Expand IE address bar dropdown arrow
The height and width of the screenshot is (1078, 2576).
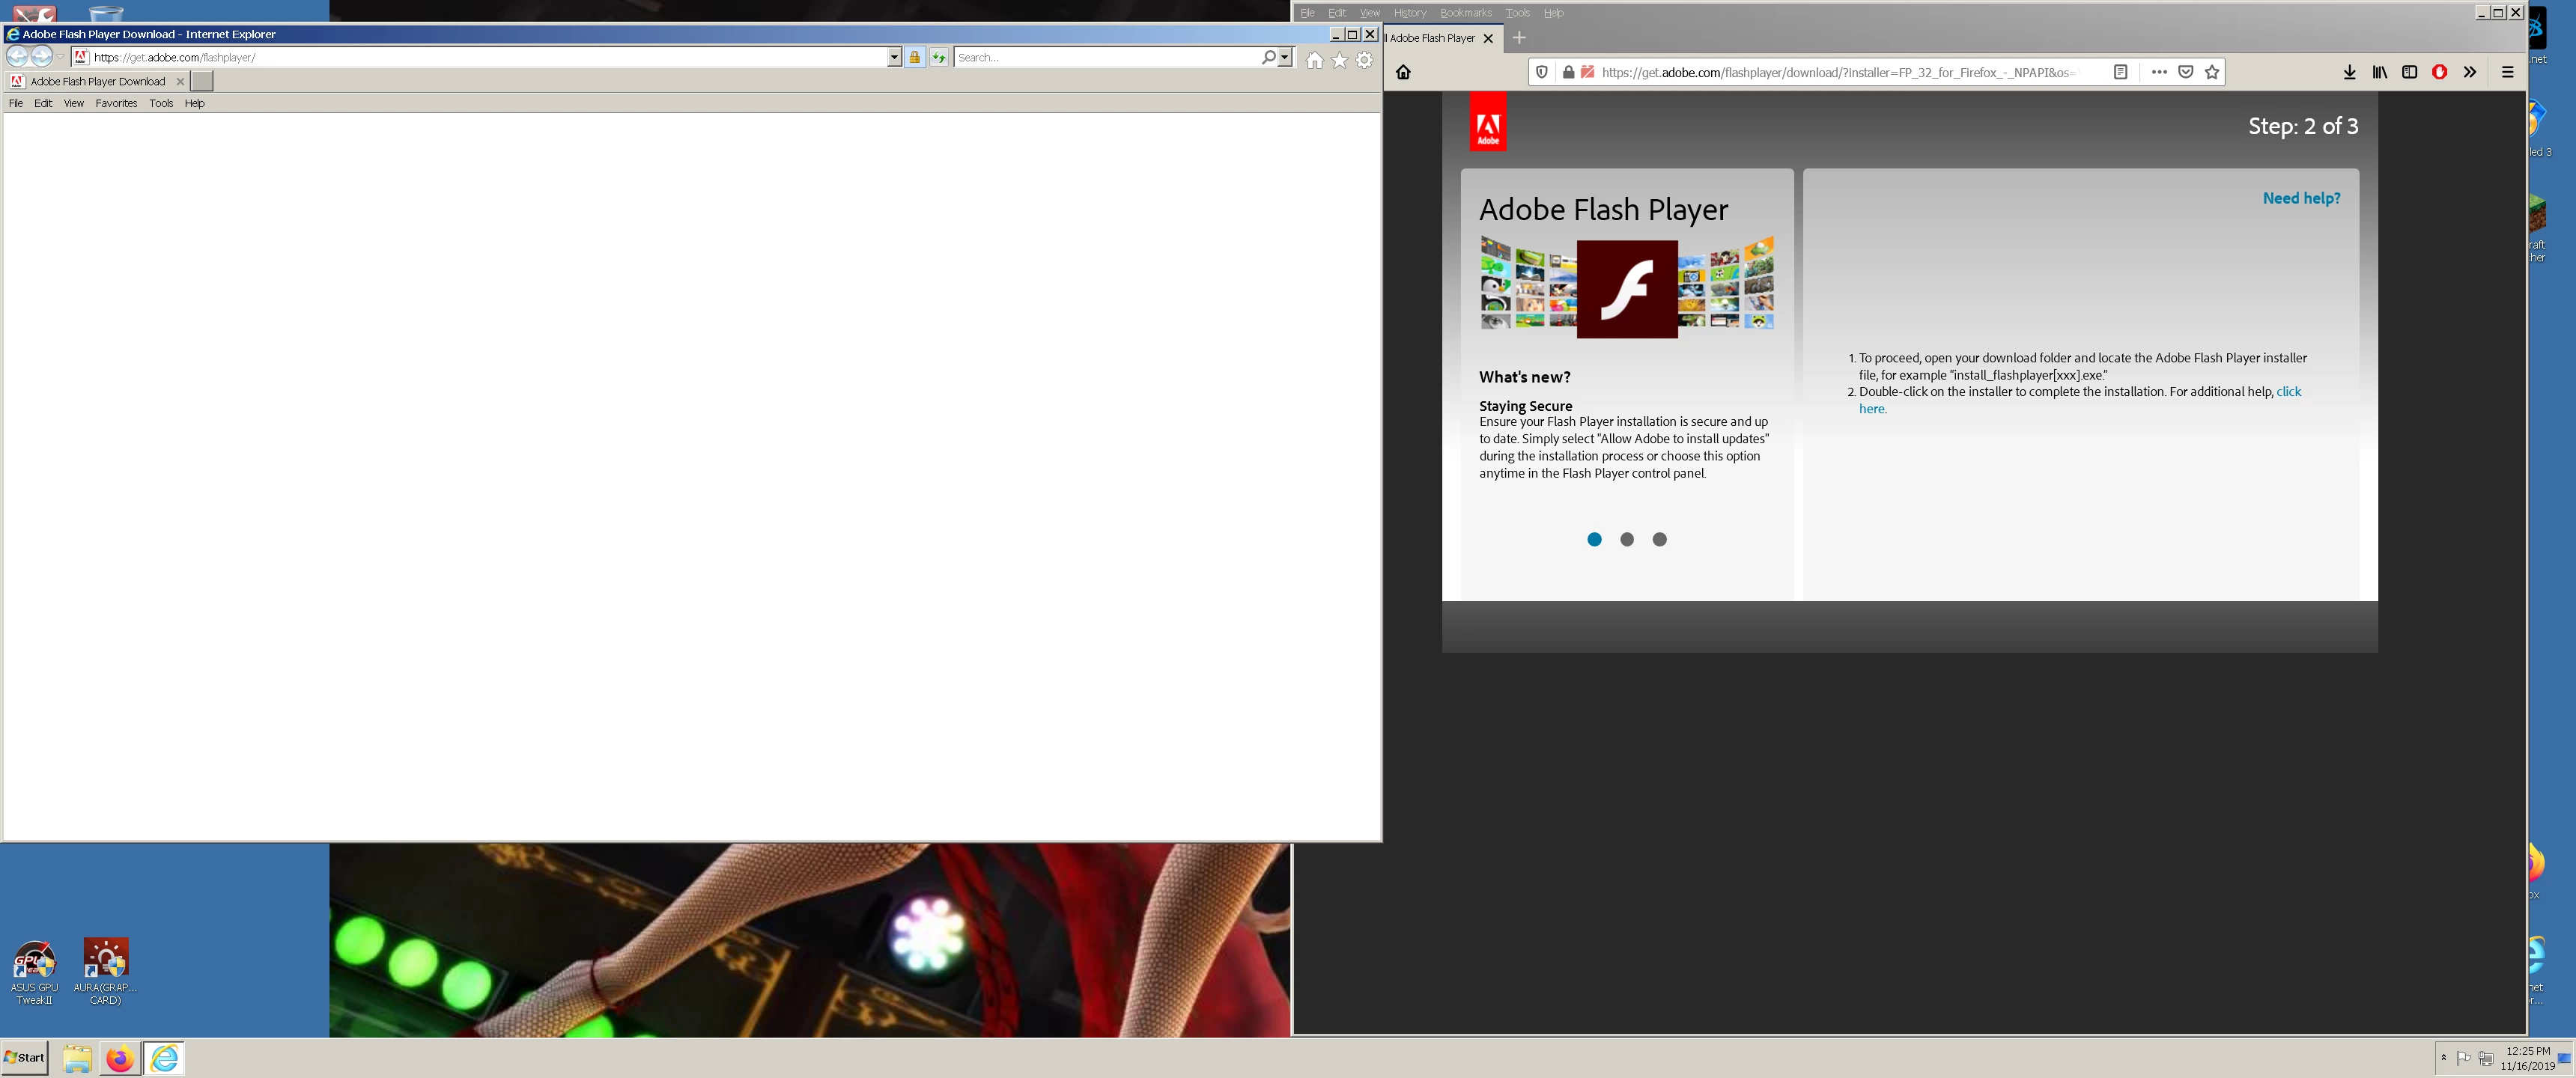(x=894, y=58)
